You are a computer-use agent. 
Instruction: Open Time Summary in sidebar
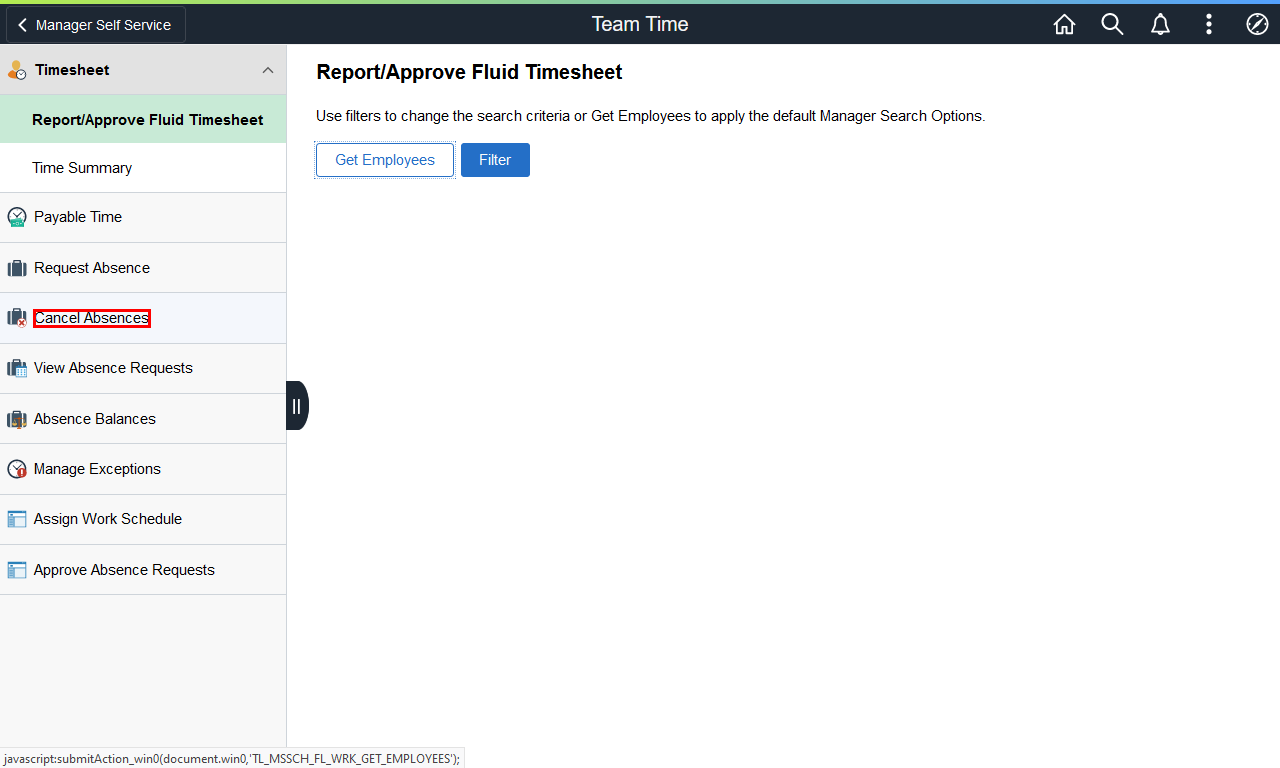point(143,168)
